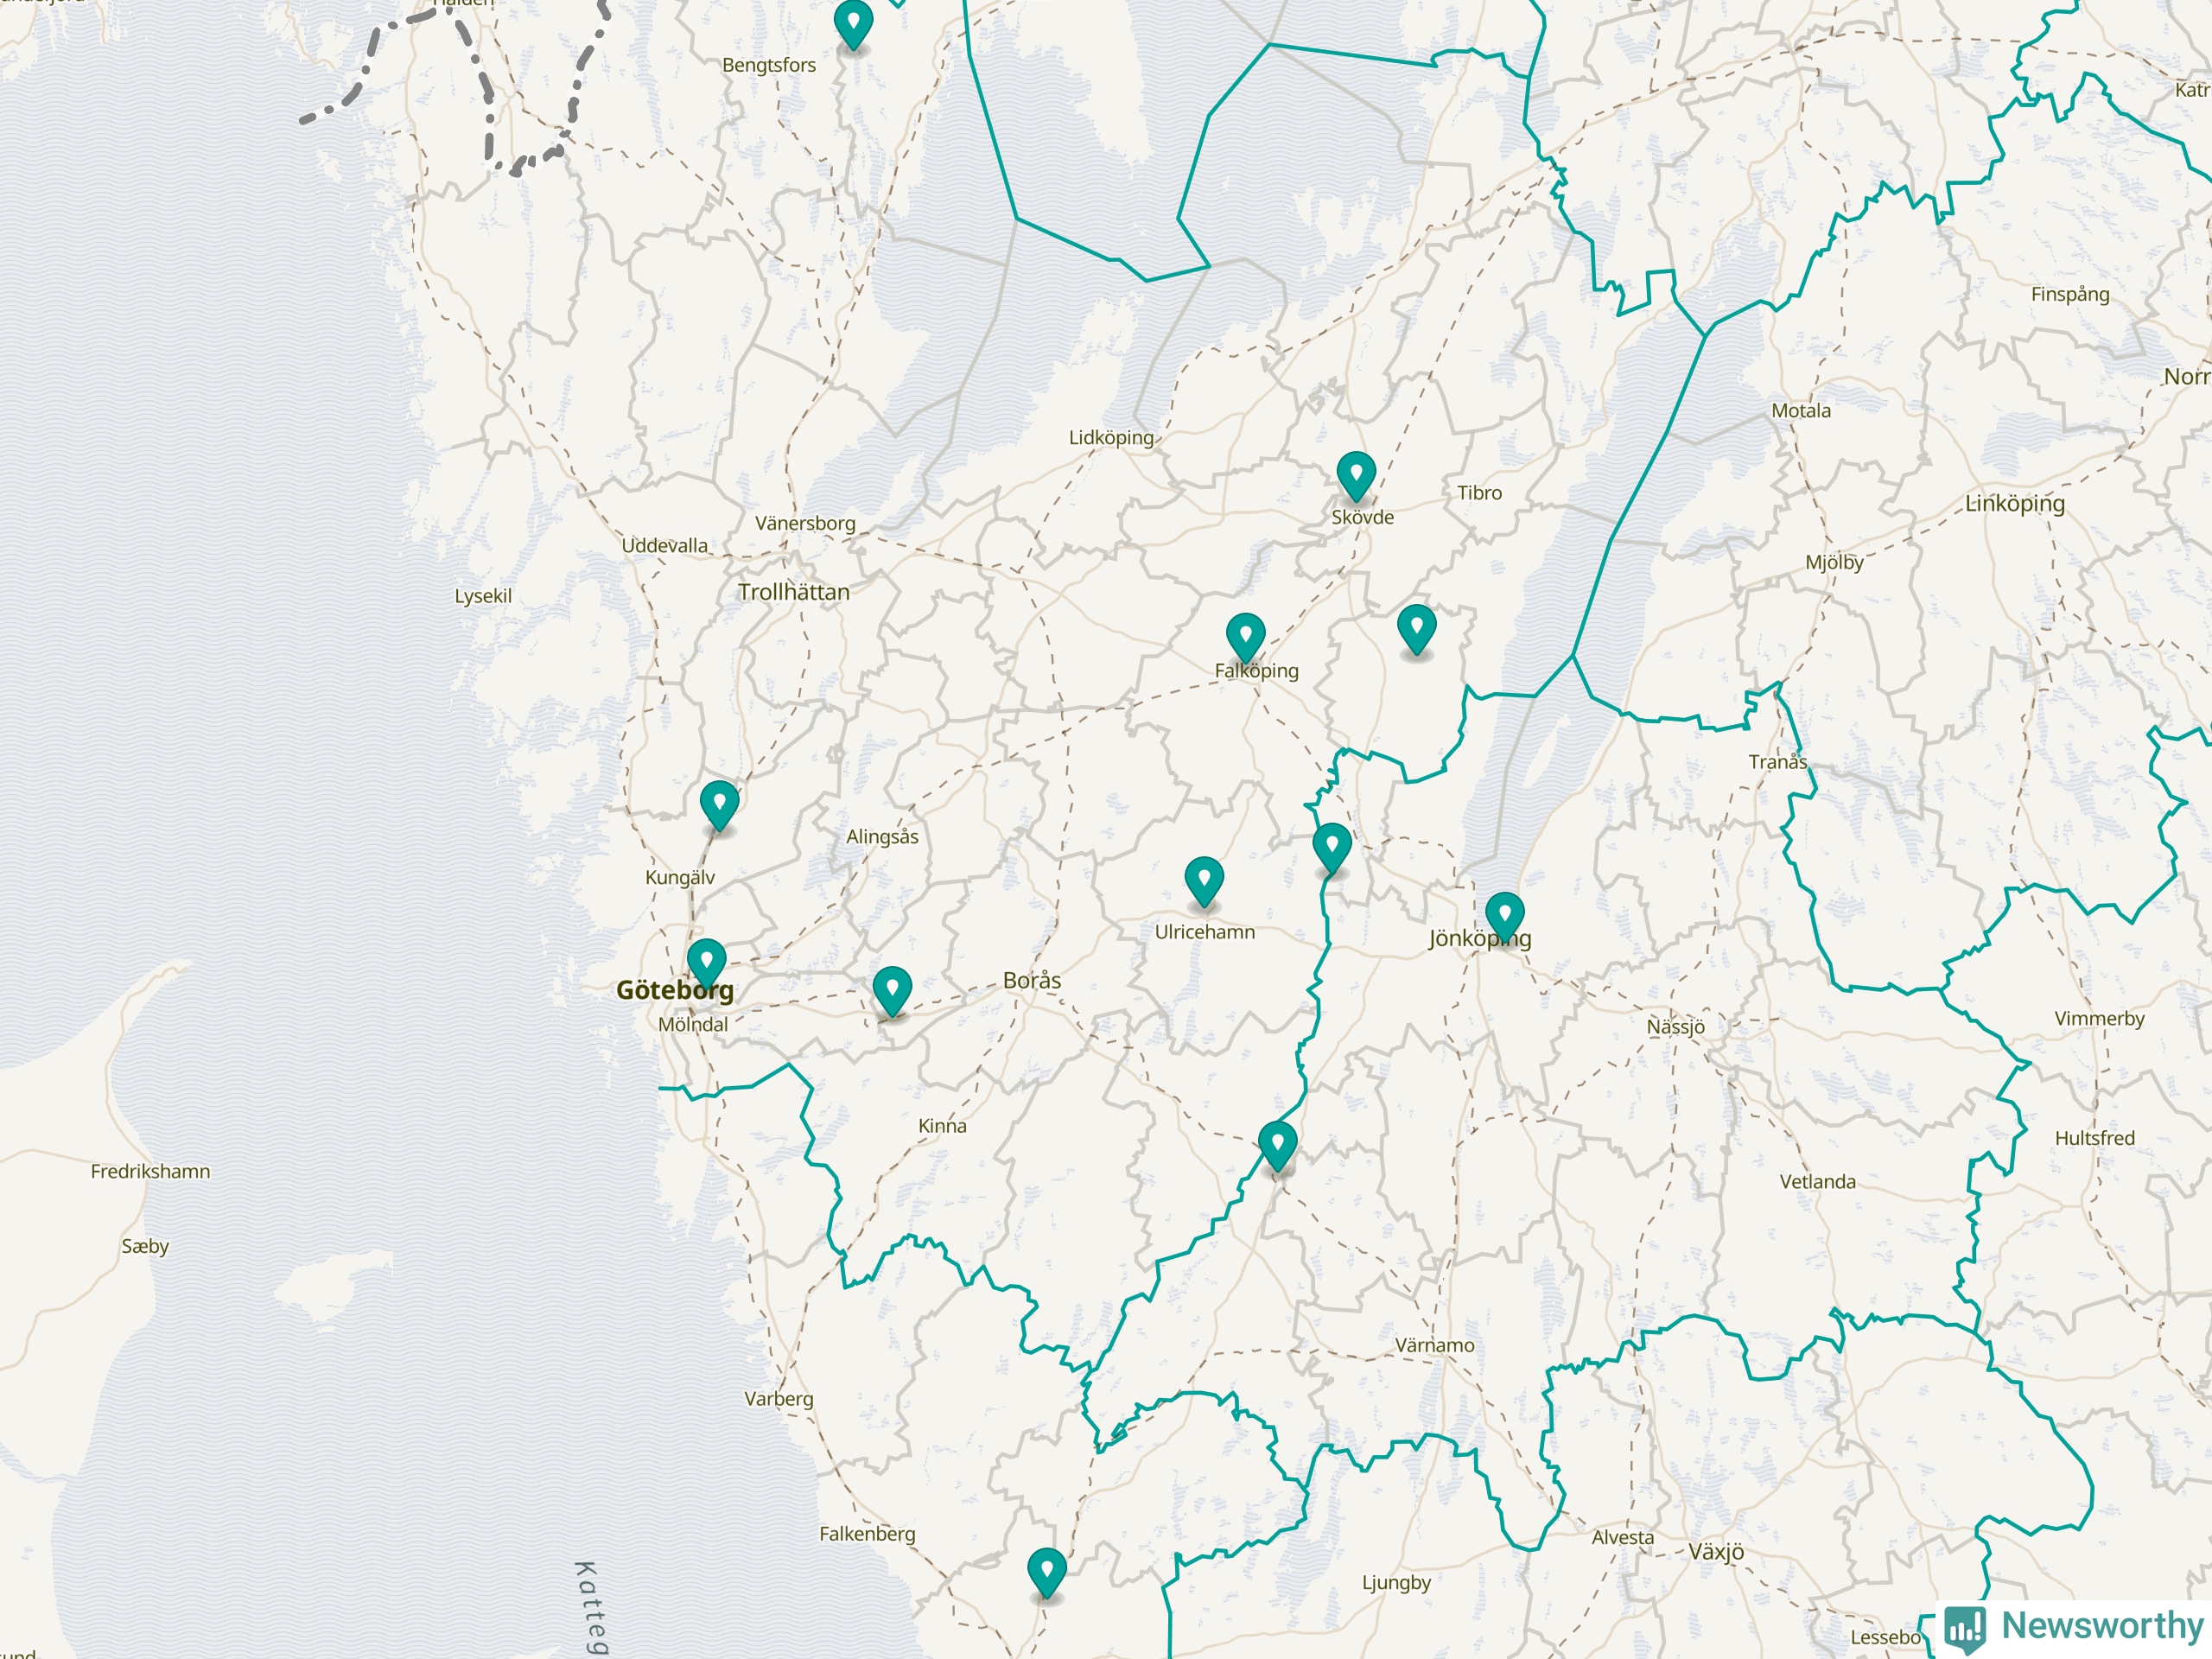Click the Trollhättan label

[x=794, y=592]
